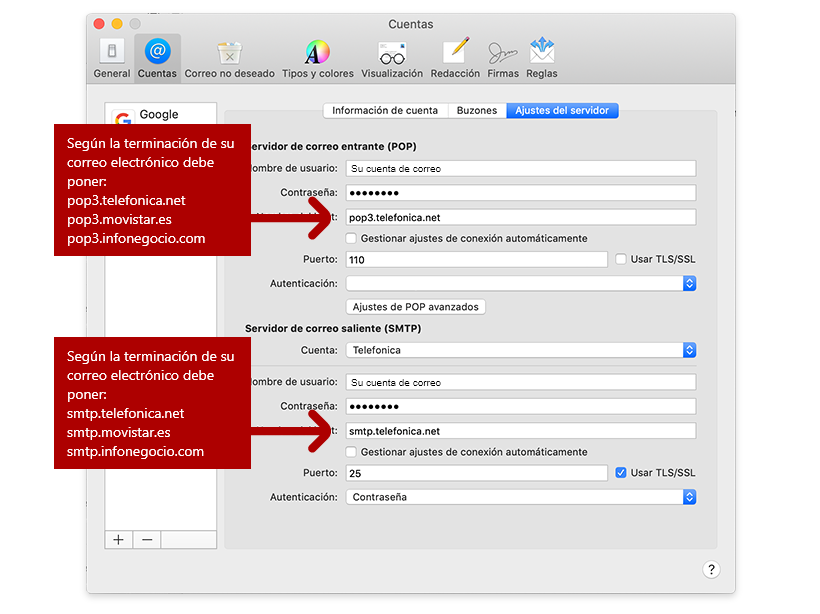
Task: Open Reglas preferences
Action: tap(542, 58)
